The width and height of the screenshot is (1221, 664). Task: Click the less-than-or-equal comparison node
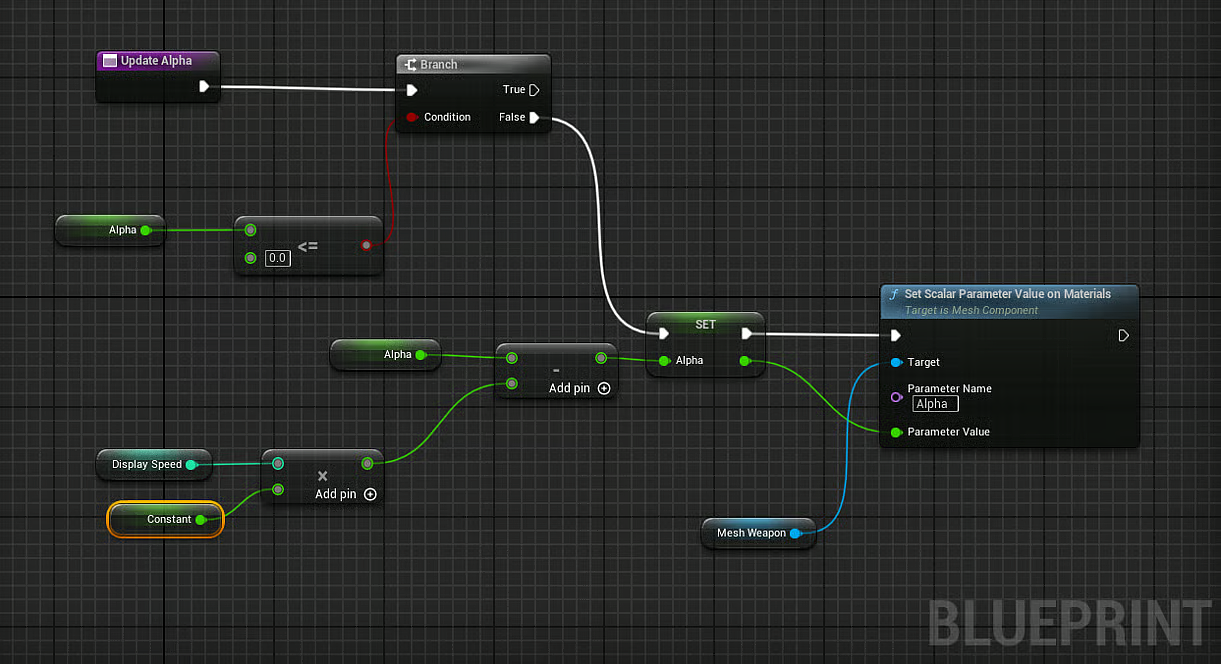(307, 245)
